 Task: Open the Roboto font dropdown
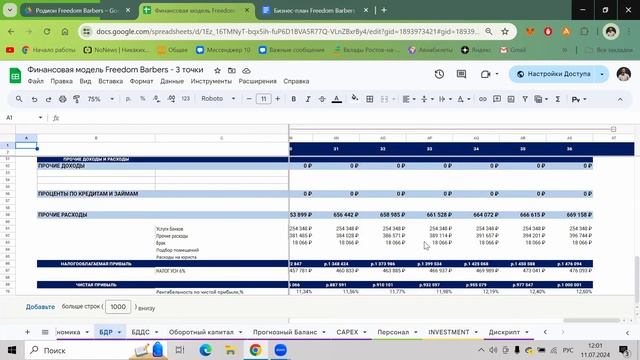pos(218,99)
